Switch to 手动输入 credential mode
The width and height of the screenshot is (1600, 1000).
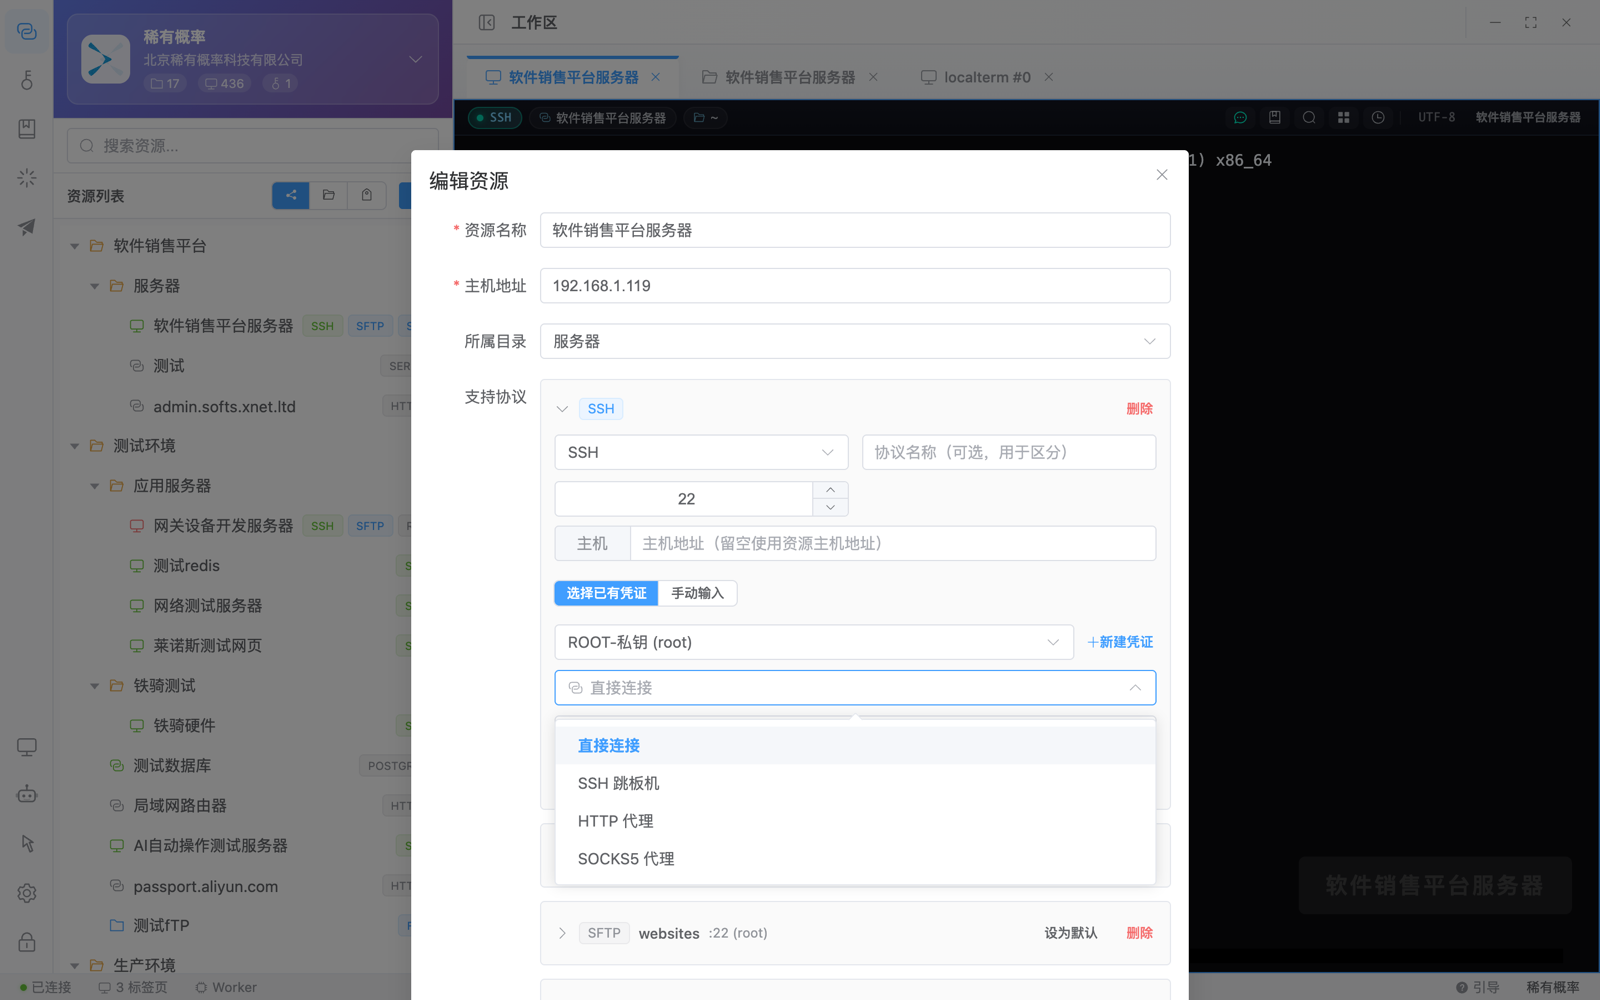click(x=698, y=593)
